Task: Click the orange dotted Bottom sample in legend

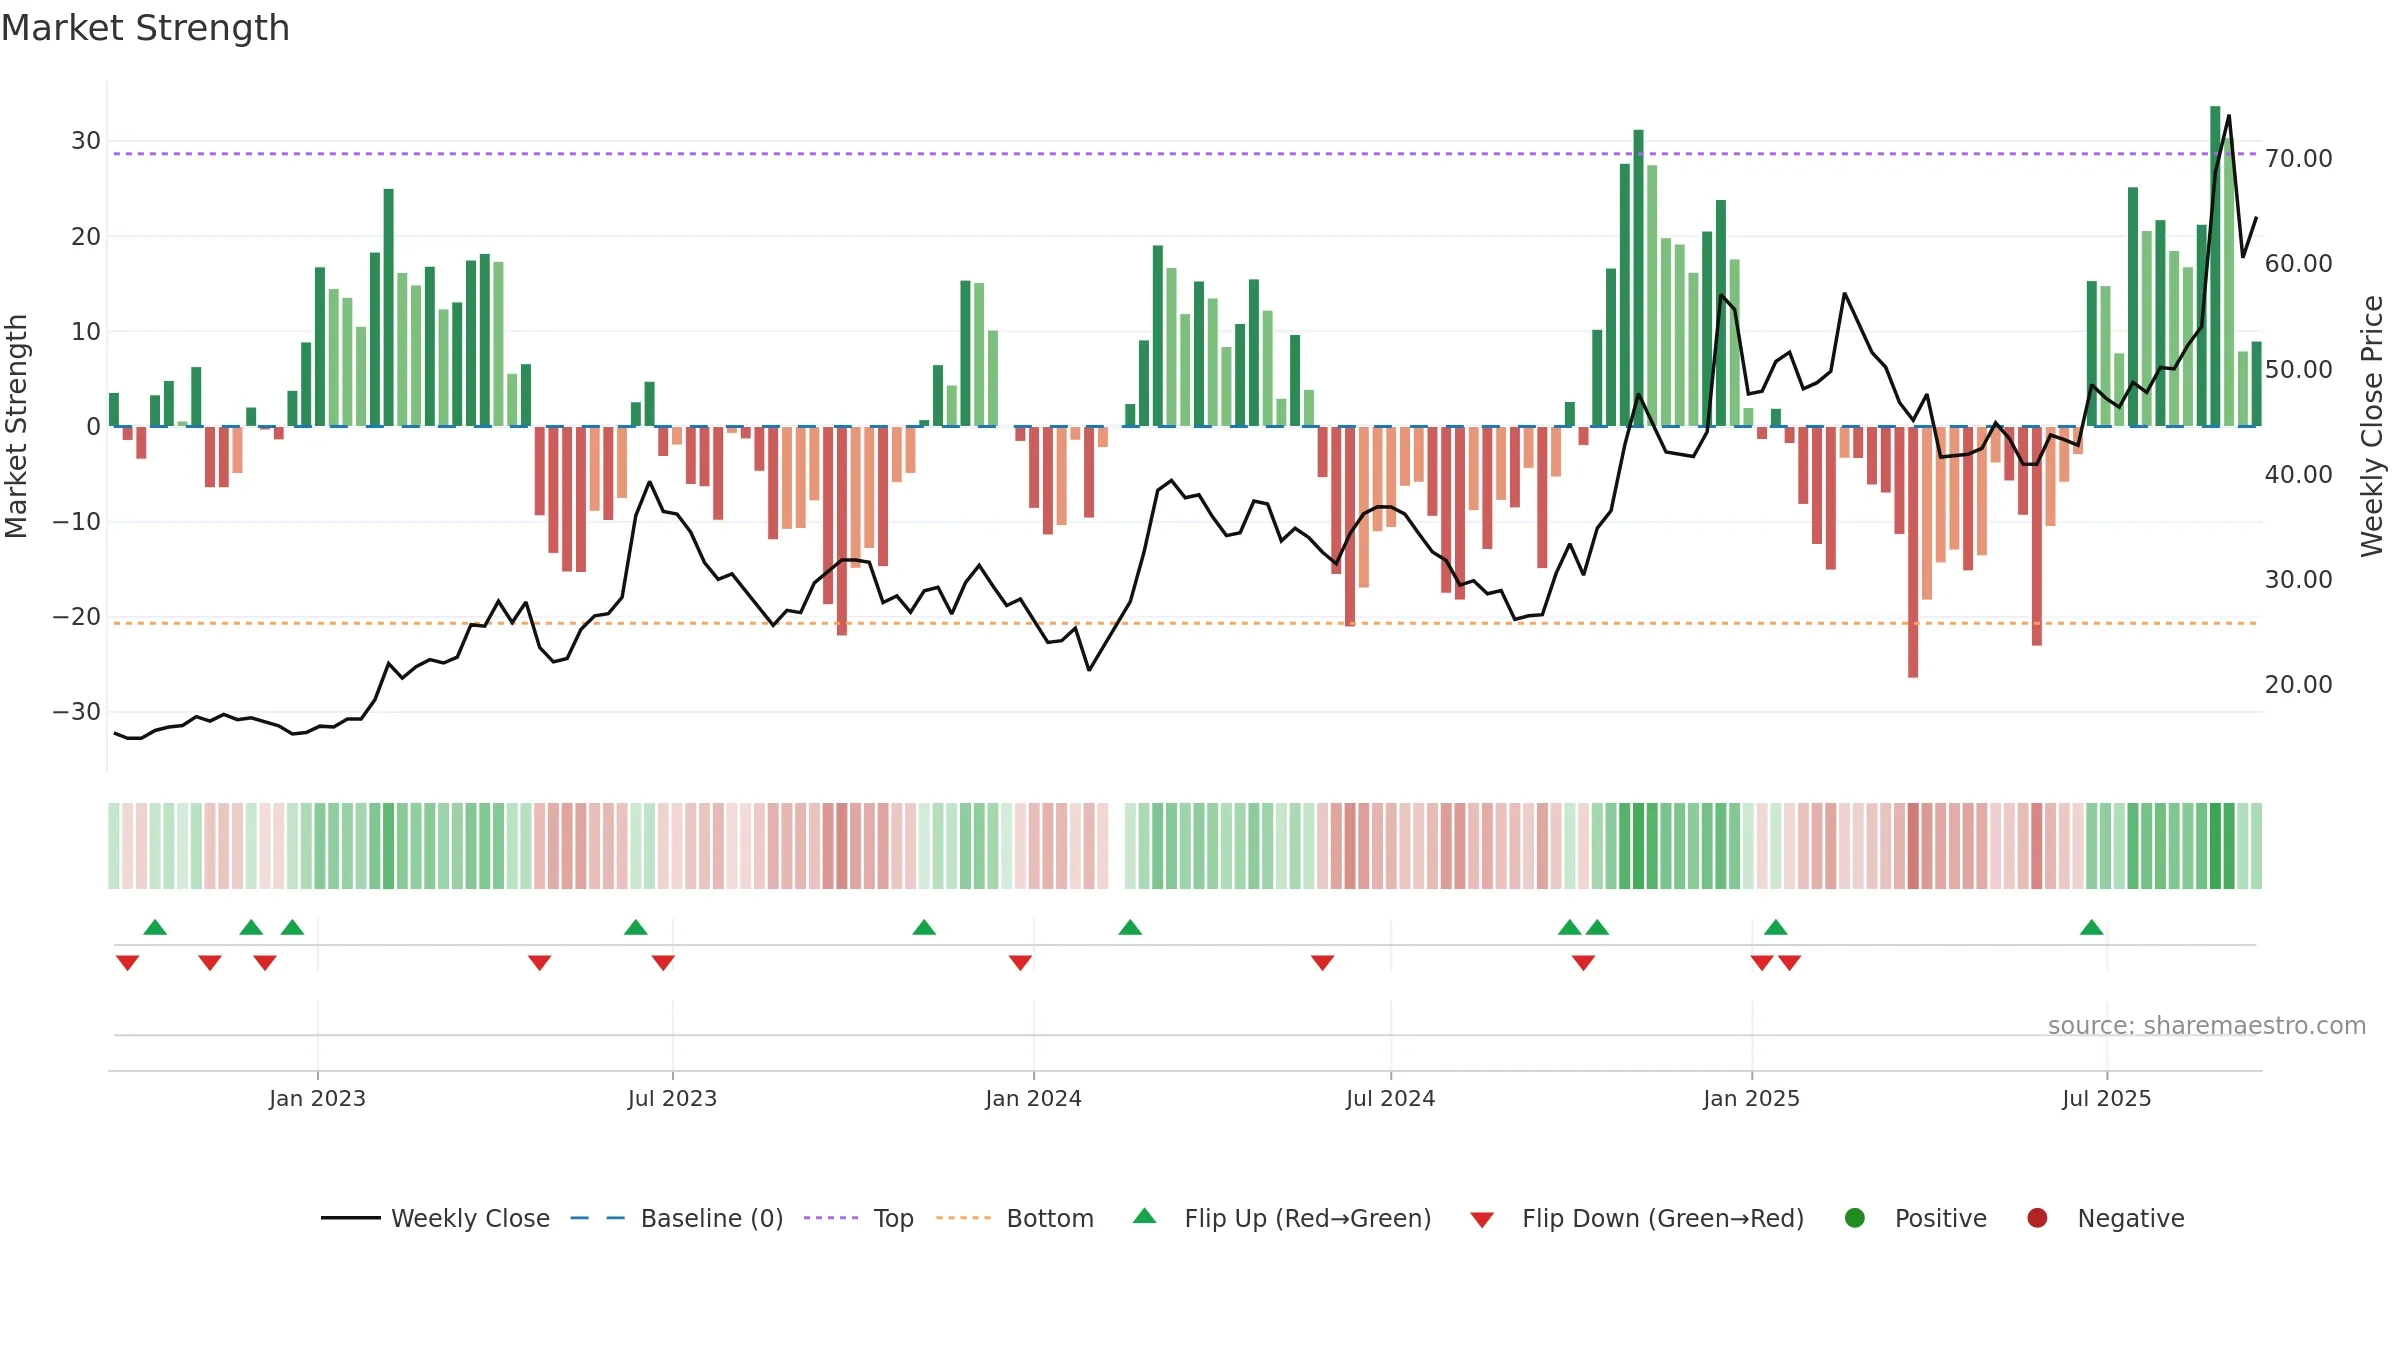Action: coord(964,1218)
